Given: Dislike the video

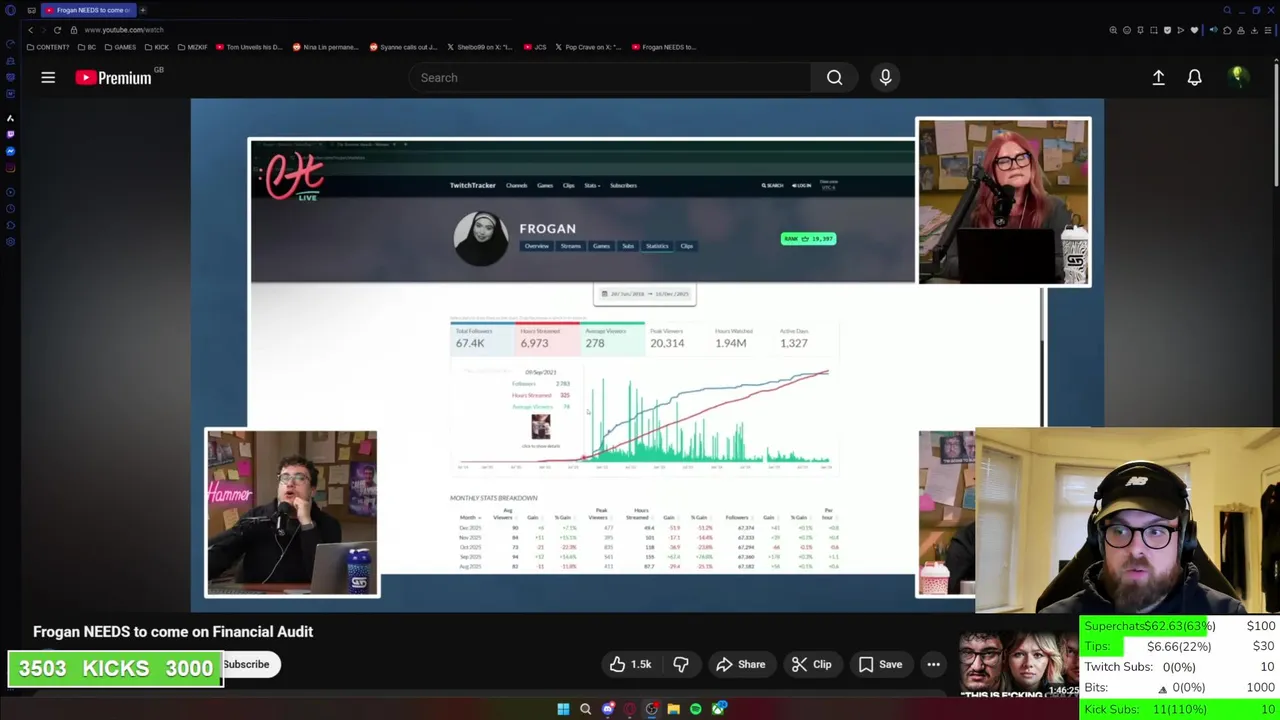Looking at the screenshot, I should pos(681,664).
